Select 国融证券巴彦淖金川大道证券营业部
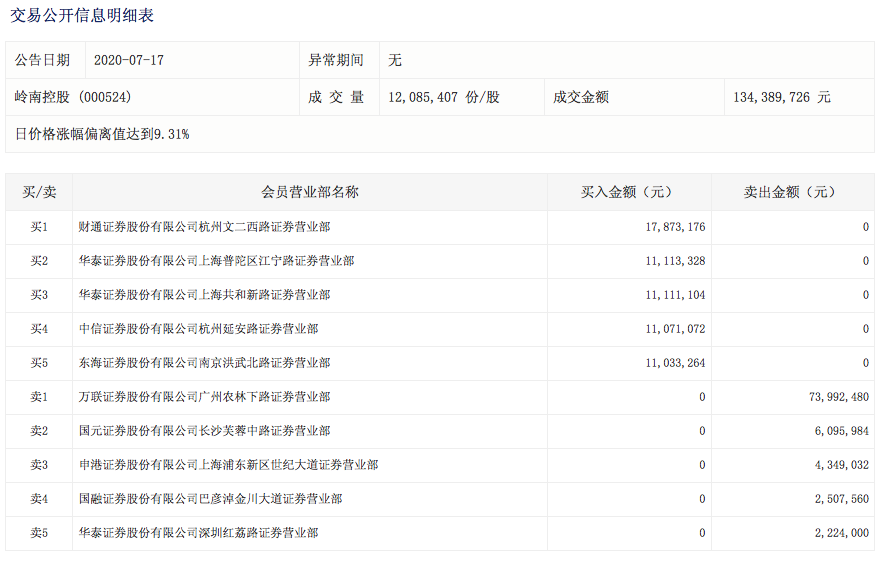 click(210, 499)
